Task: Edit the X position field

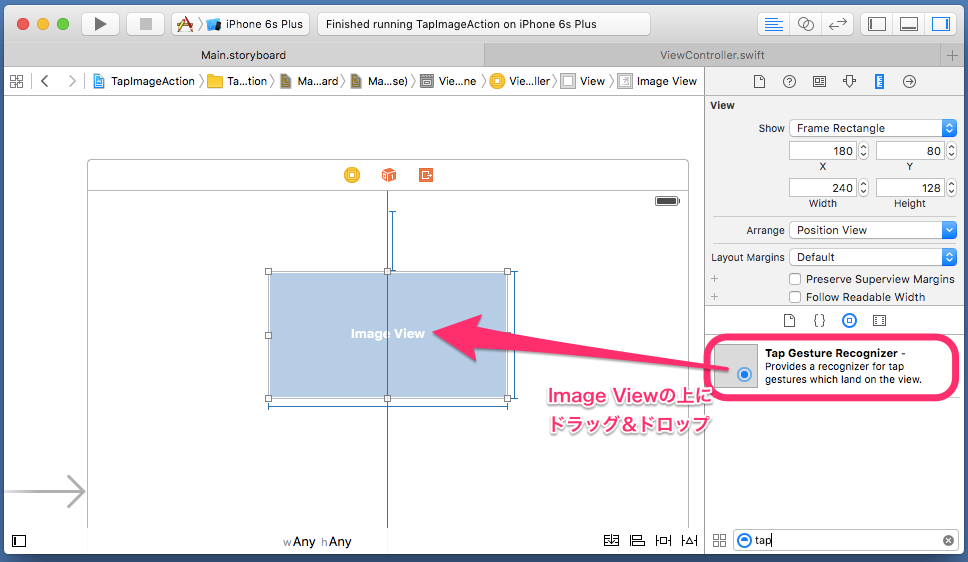Action: [x=823, y=151]
